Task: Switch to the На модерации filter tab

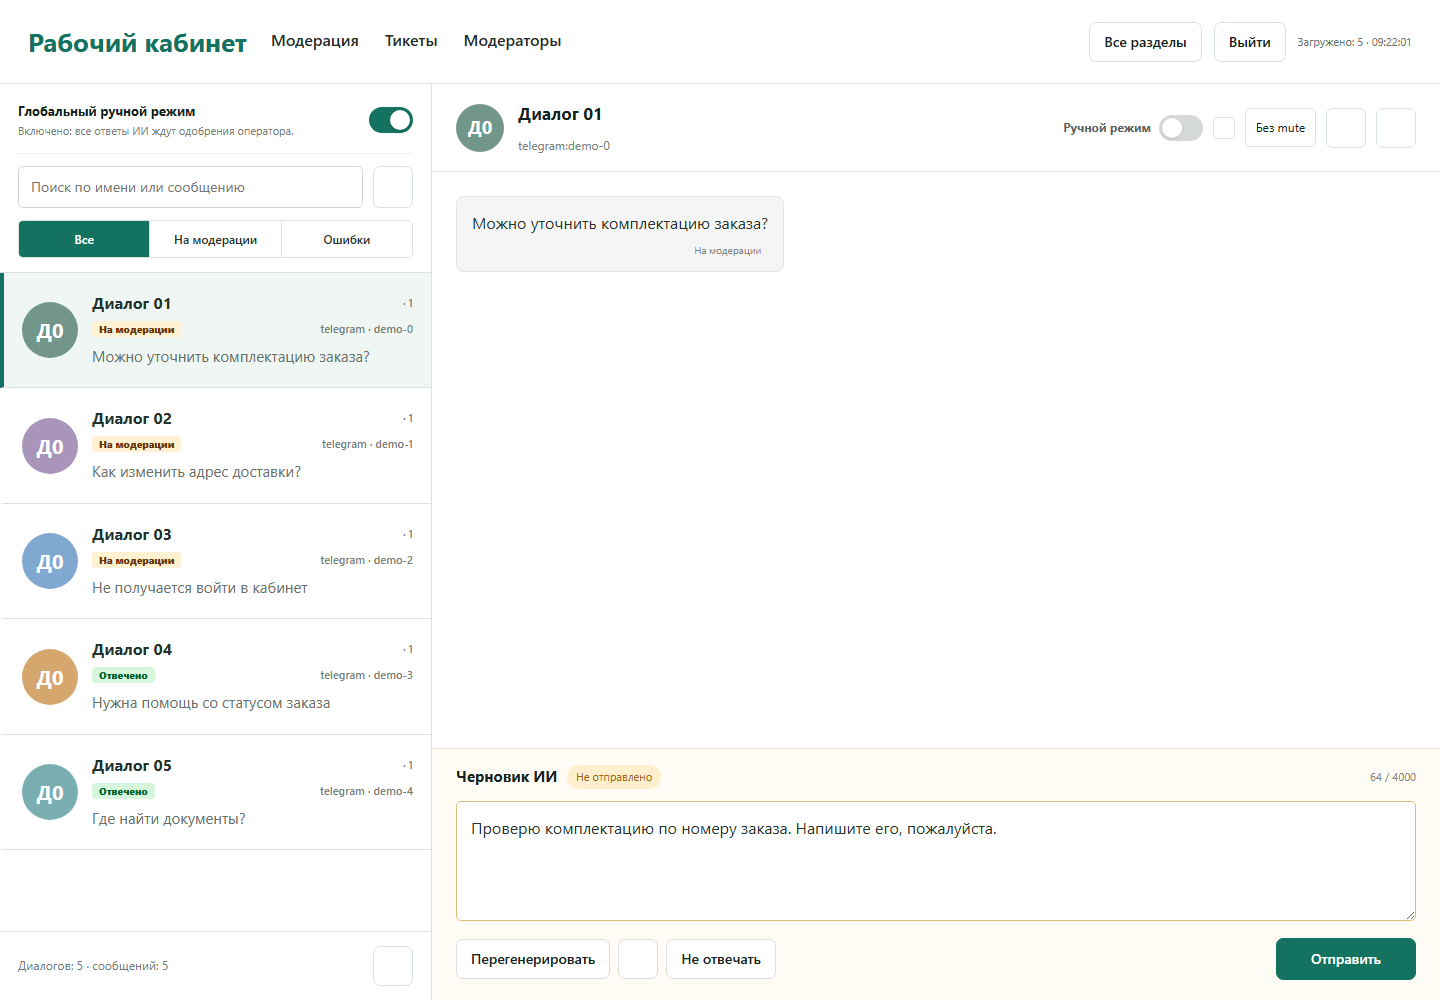Action: click(x=216, y=239)
